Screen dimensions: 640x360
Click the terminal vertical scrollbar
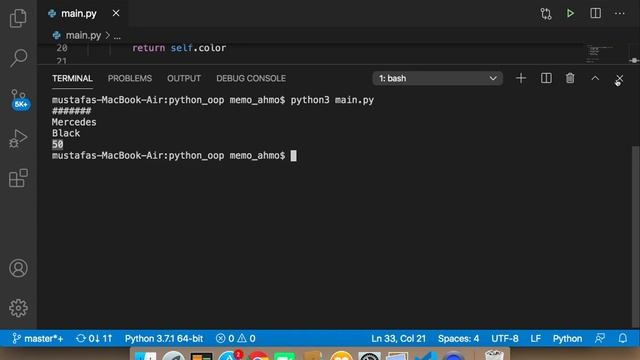635,237
